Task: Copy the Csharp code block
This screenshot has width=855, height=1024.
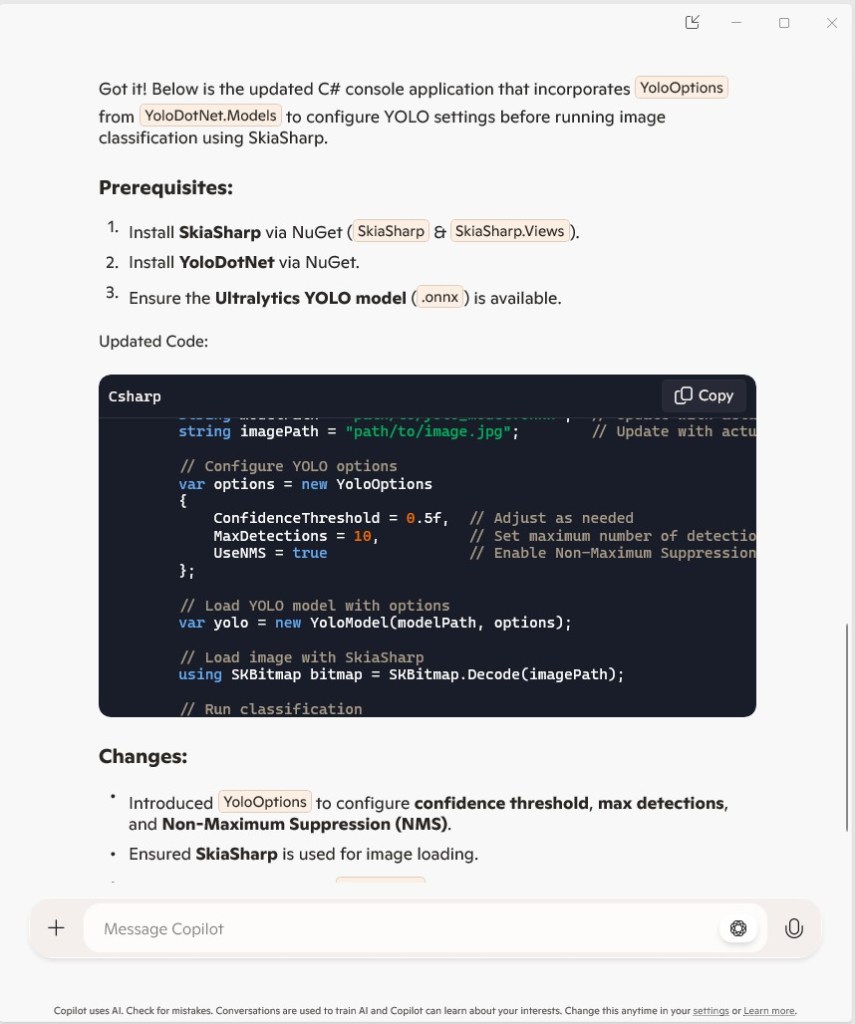Action: [704, 395]
